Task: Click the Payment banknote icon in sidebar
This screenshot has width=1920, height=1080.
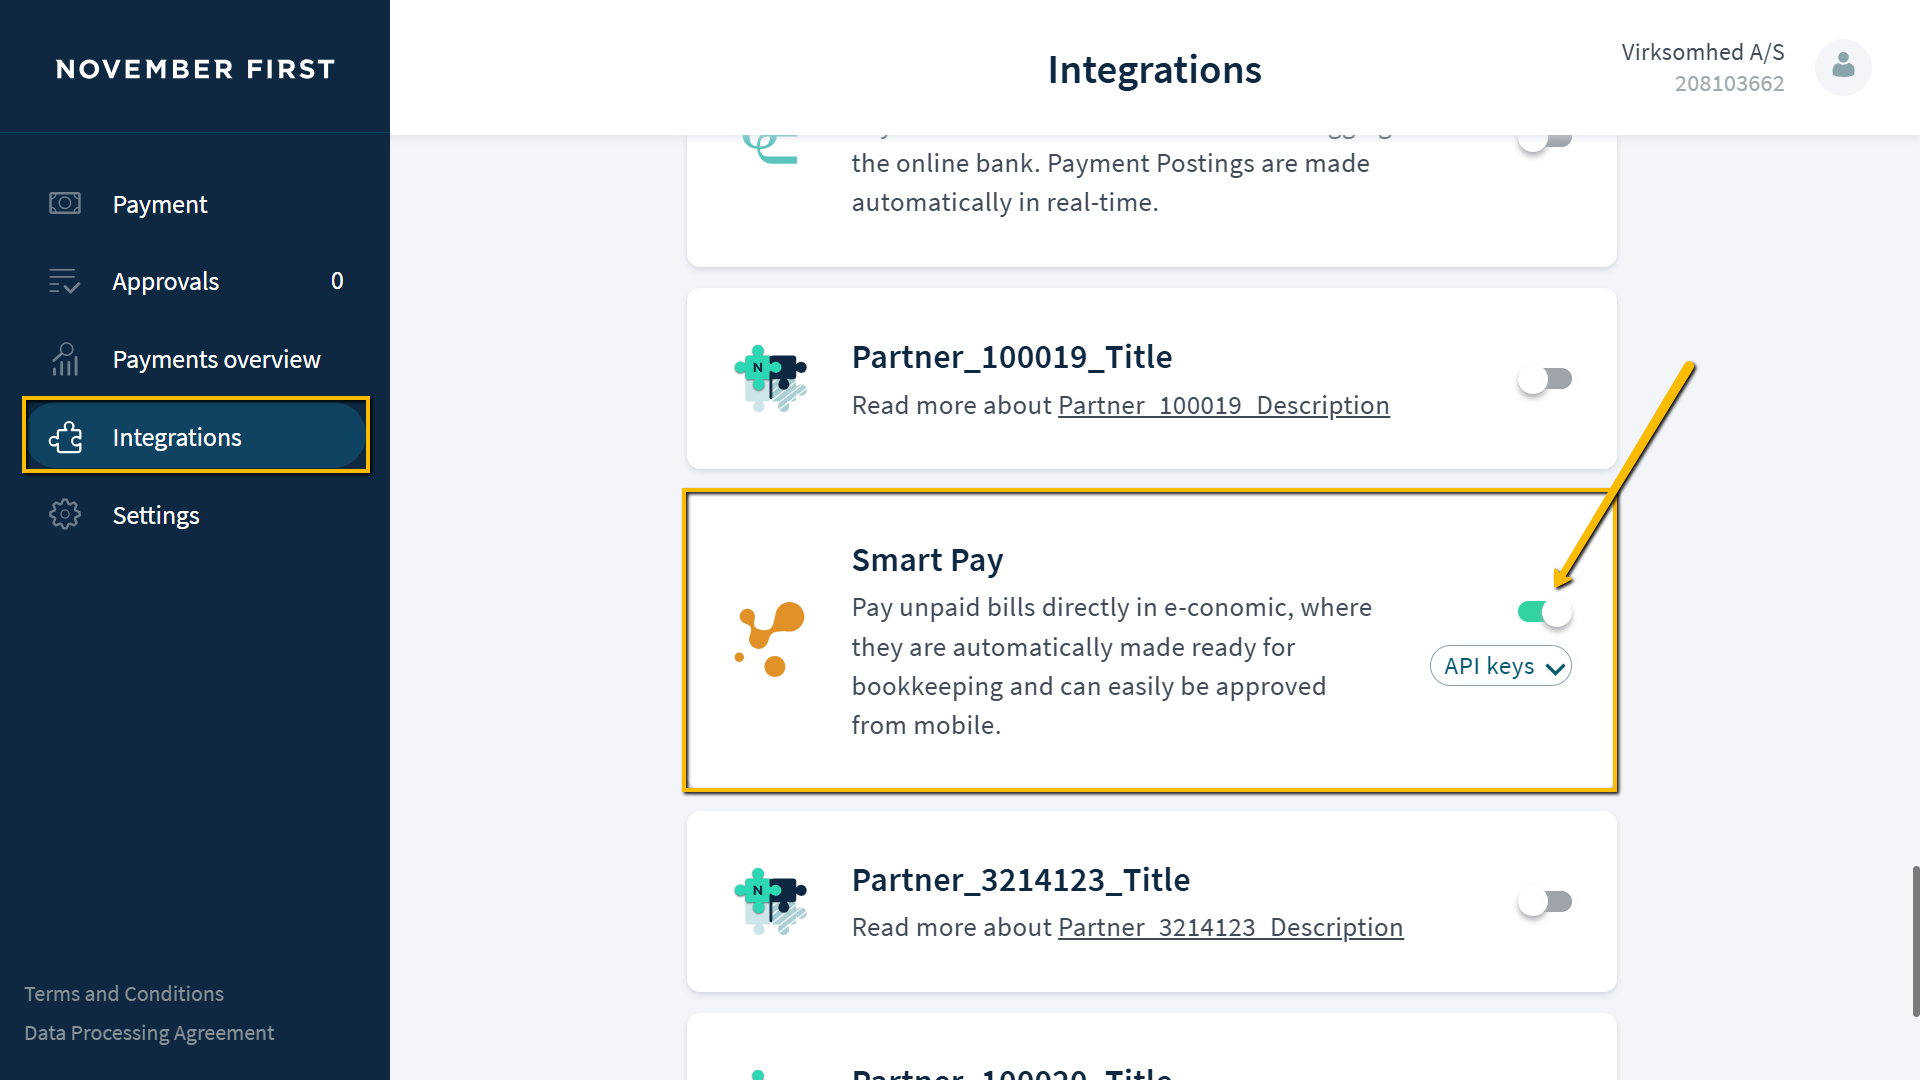Action: click(x=65, y=204)
